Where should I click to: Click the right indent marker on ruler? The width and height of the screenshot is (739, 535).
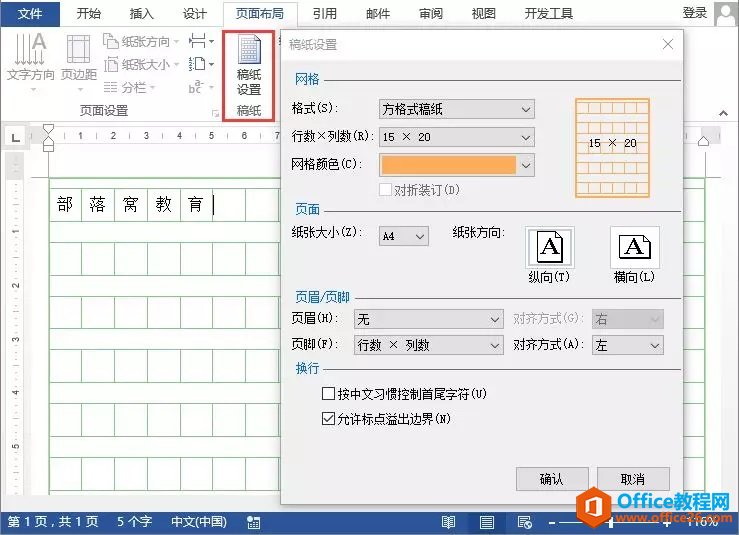703,140
